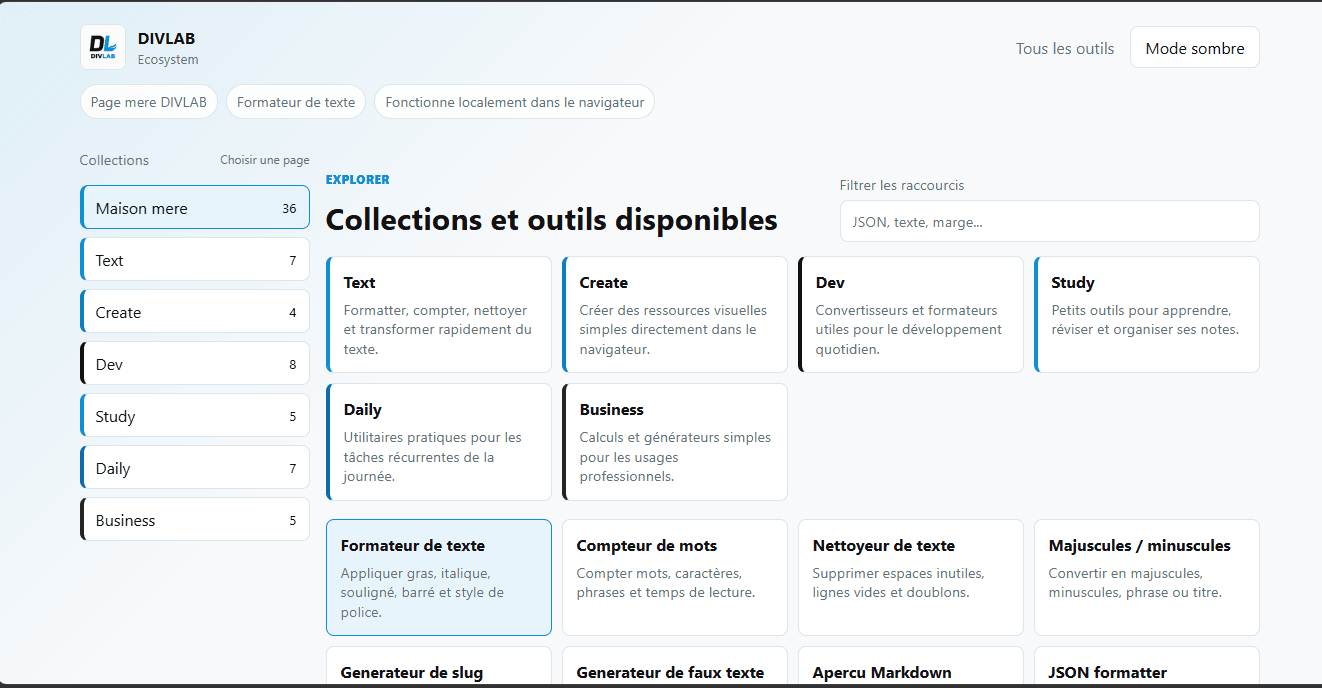Image resolution: width=1322 pixels, height=688 pixels.
Task: Launch the Compteur de mots tool
Action: coord(675,577)
